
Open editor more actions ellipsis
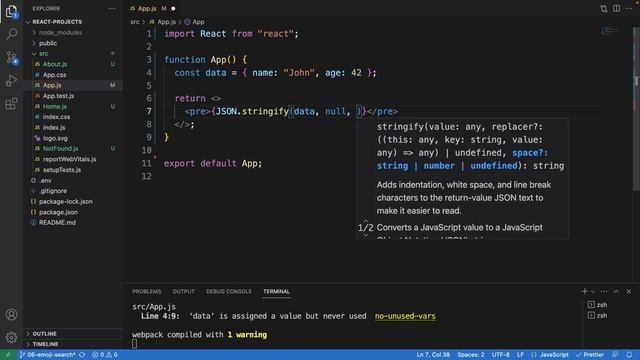629,9
